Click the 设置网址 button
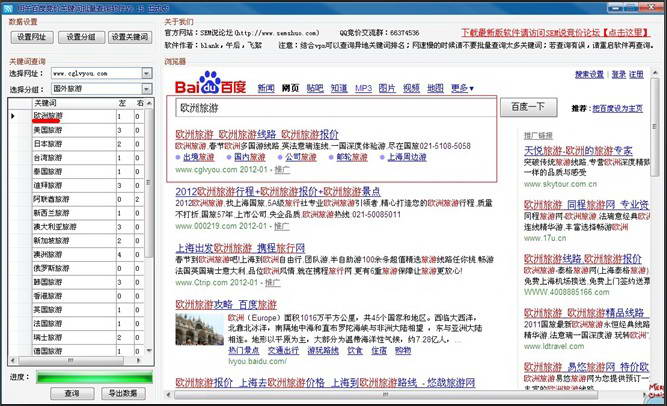 [x=32, y=37]
